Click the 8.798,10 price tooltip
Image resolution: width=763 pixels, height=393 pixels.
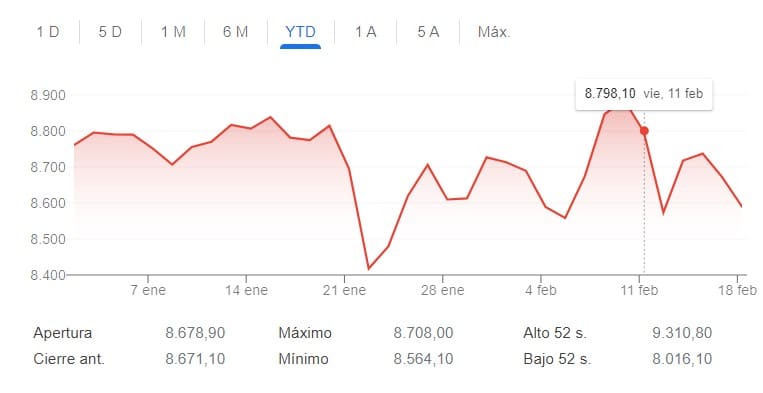click(x=644, y=93)
